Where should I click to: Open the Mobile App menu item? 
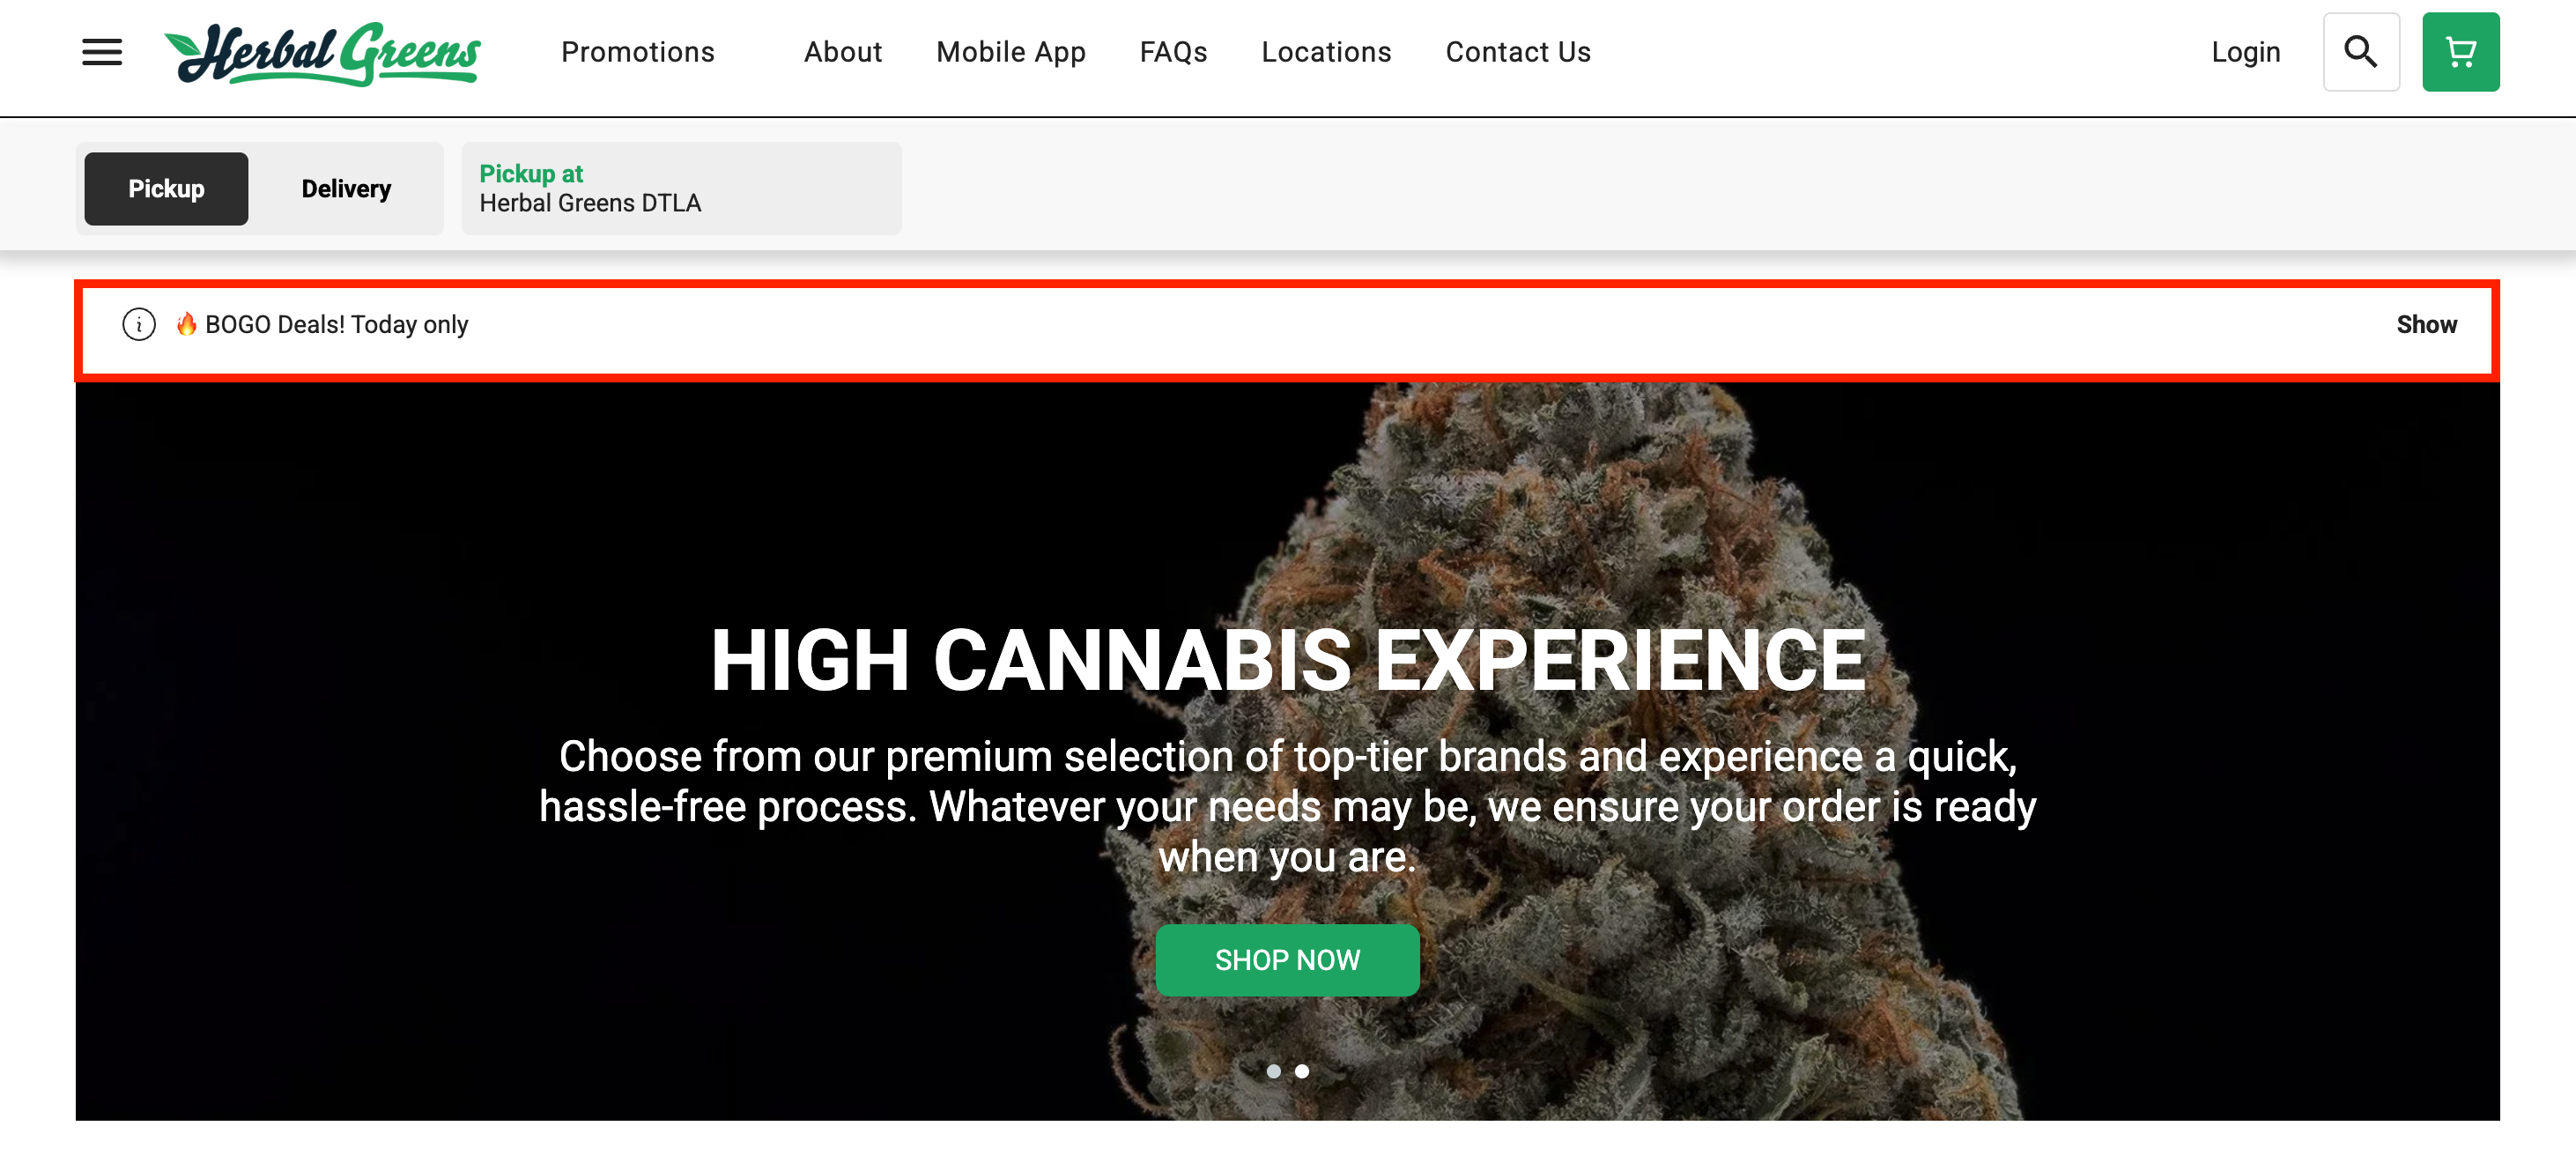tap(1010, 52)
